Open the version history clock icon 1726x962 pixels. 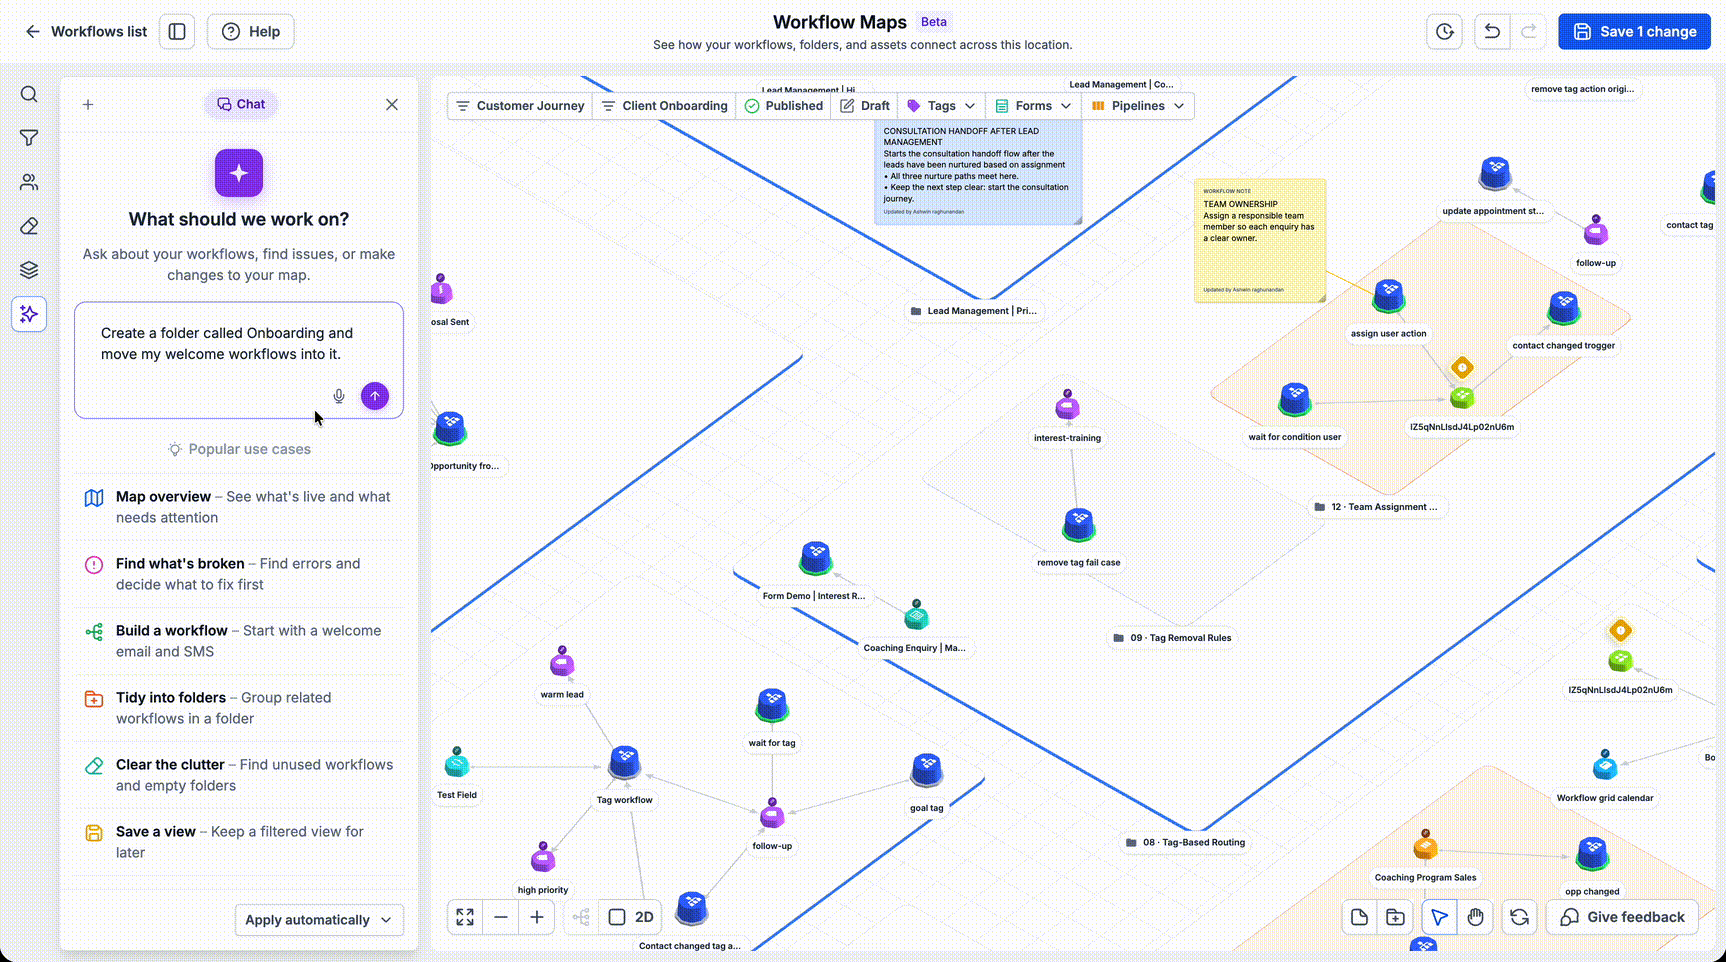click(1445, 31)
